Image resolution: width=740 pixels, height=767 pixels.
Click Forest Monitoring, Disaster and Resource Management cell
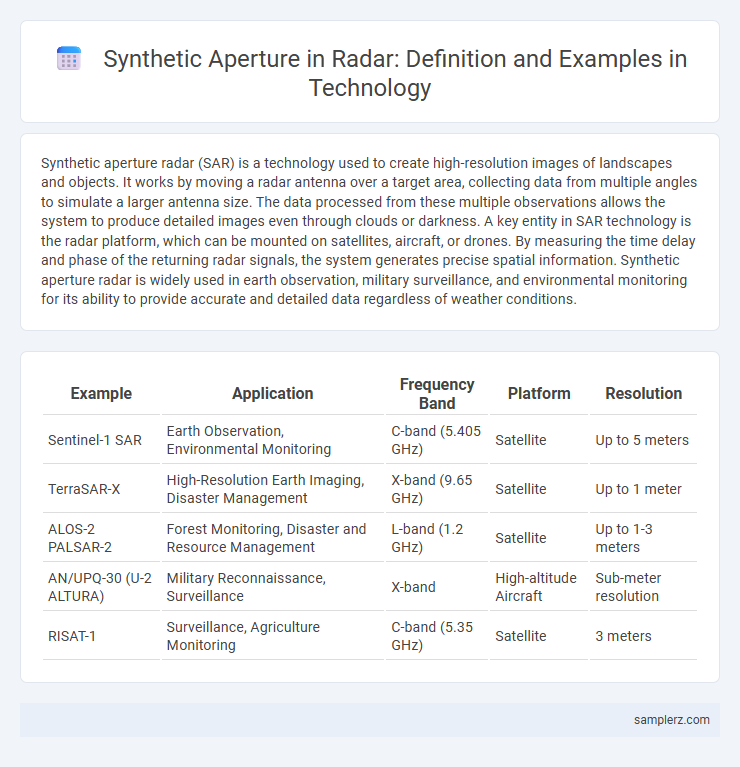273,538
